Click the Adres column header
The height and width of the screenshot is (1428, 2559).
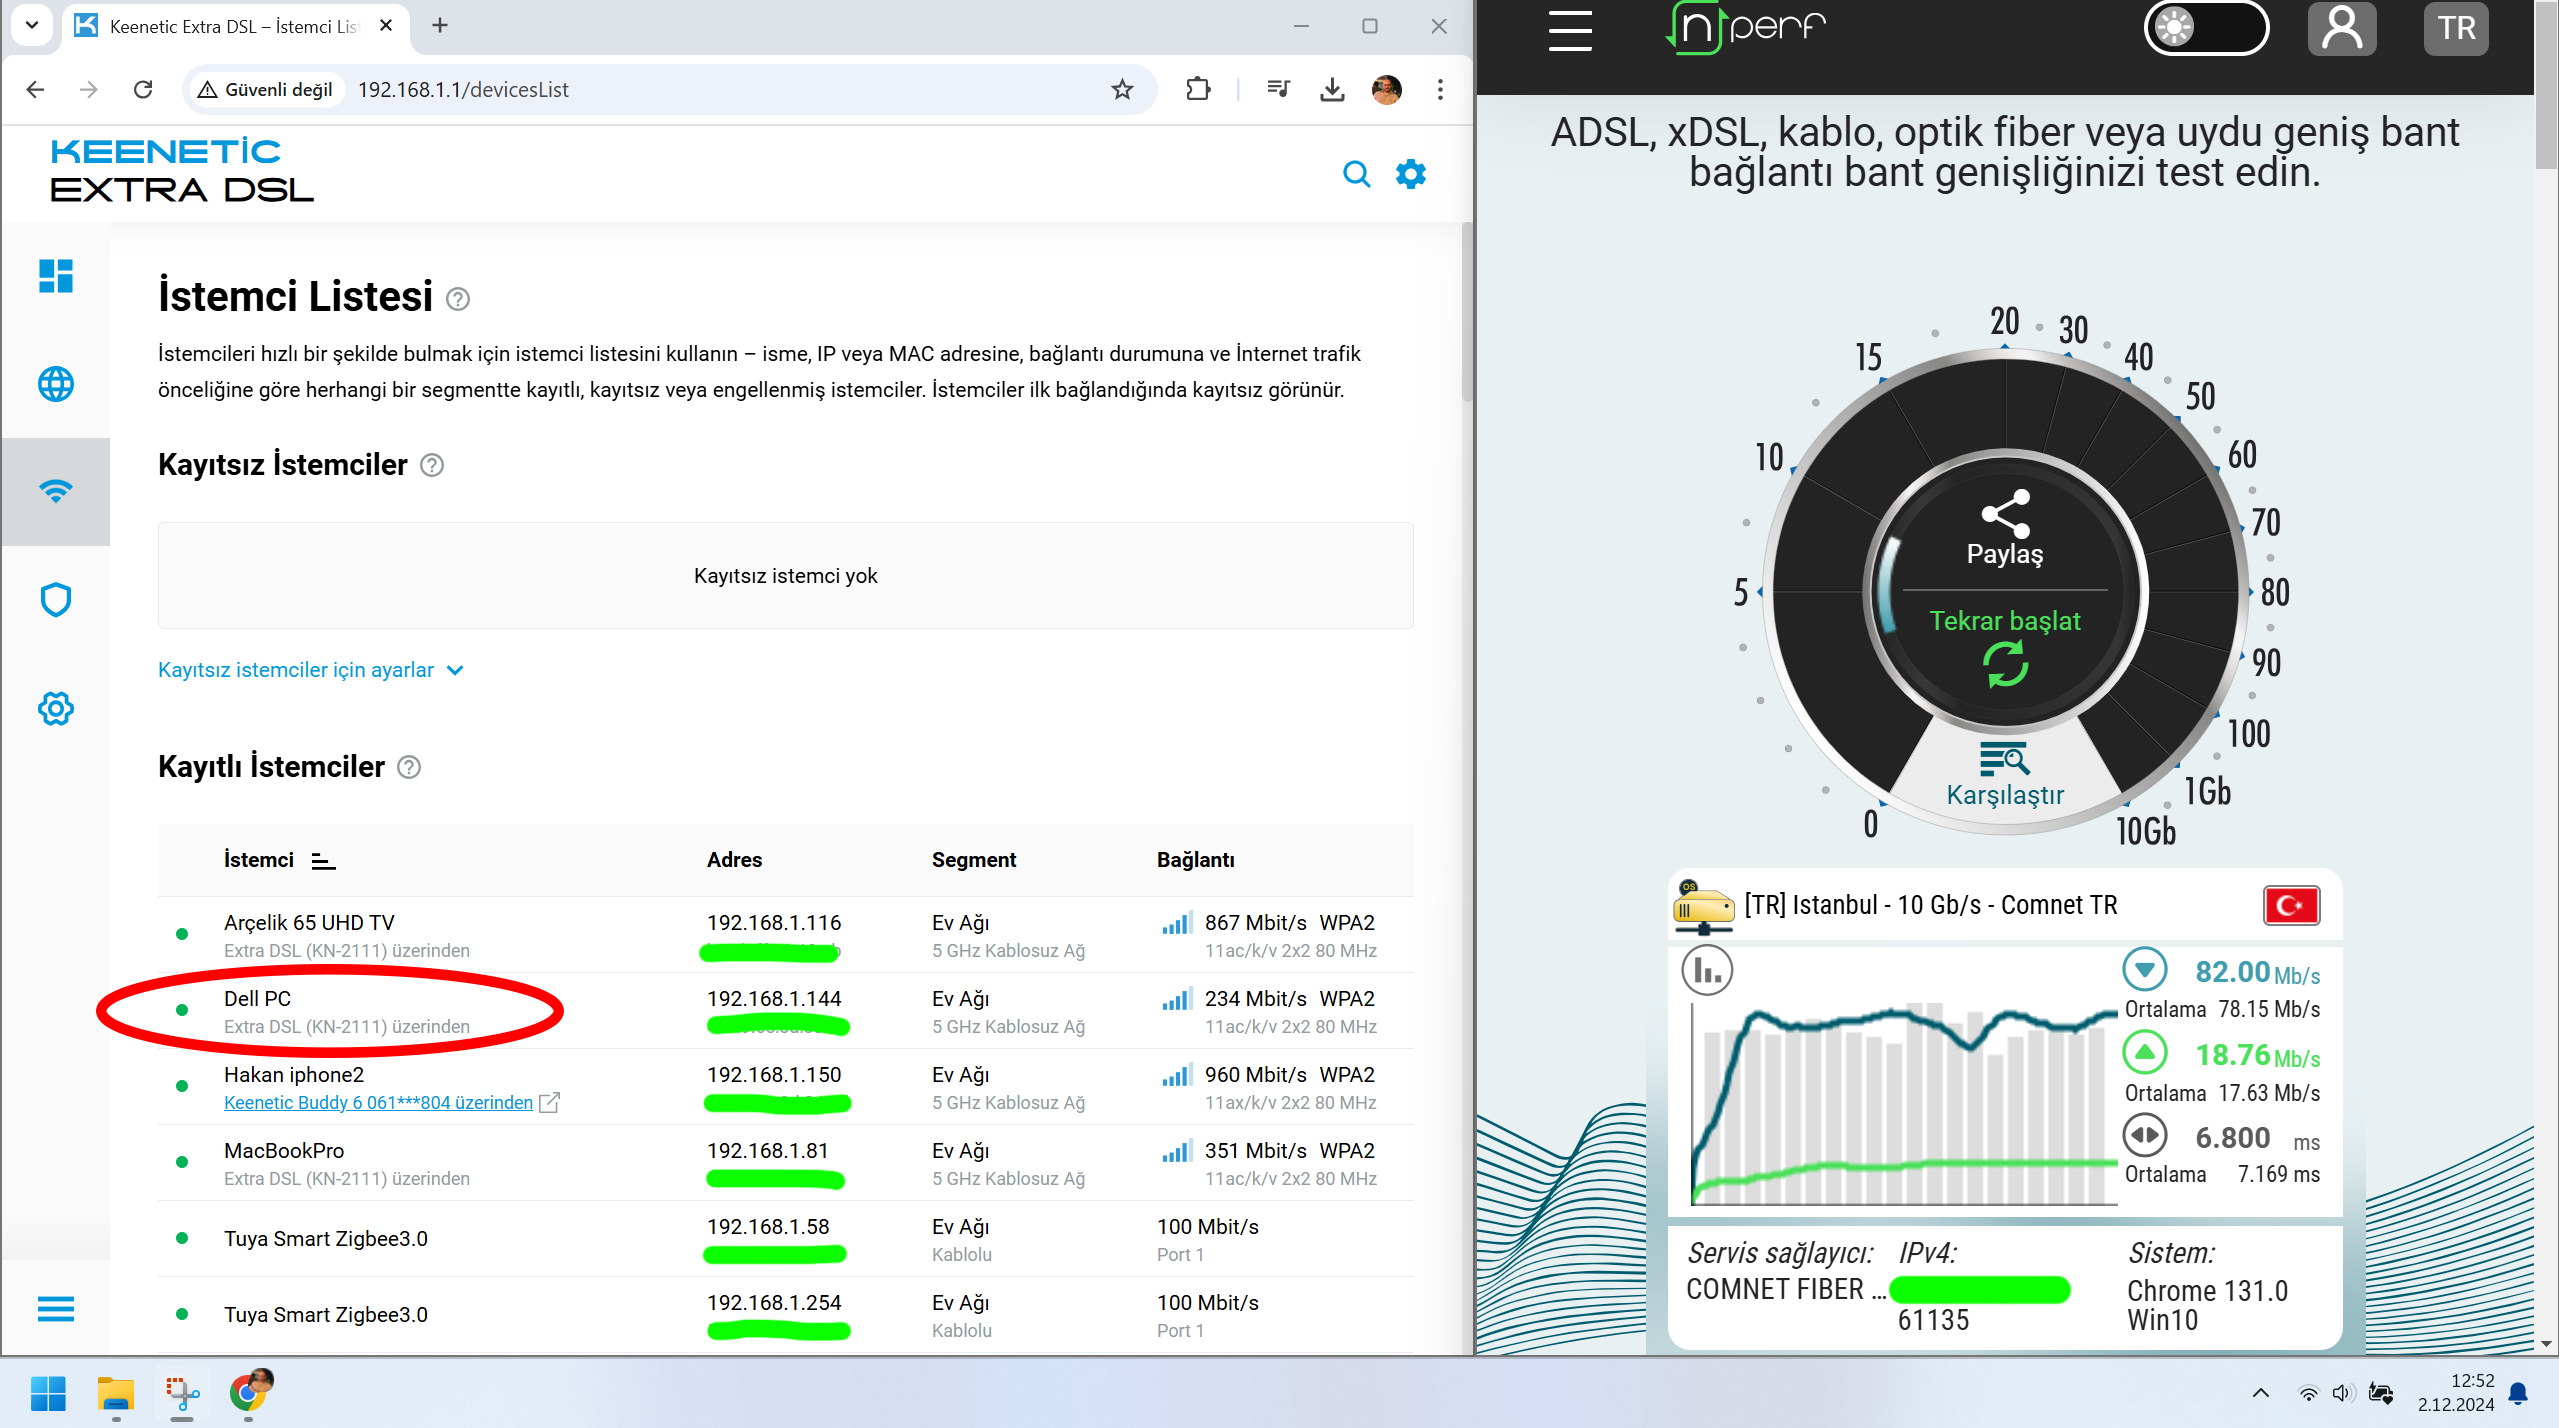734,860
